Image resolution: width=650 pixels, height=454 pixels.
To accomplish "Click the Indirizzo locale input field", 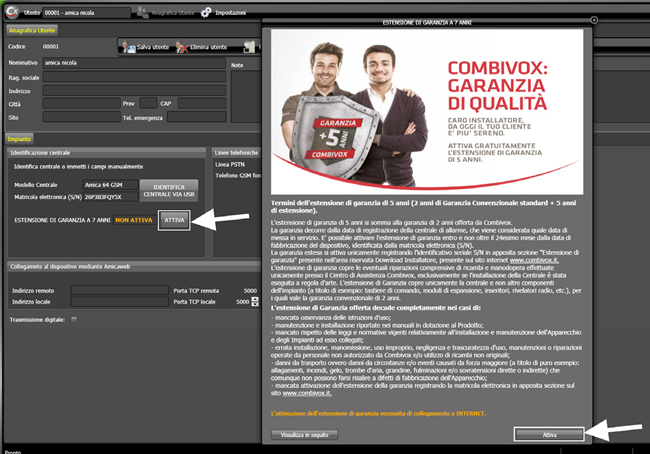I will click(119, 302).
